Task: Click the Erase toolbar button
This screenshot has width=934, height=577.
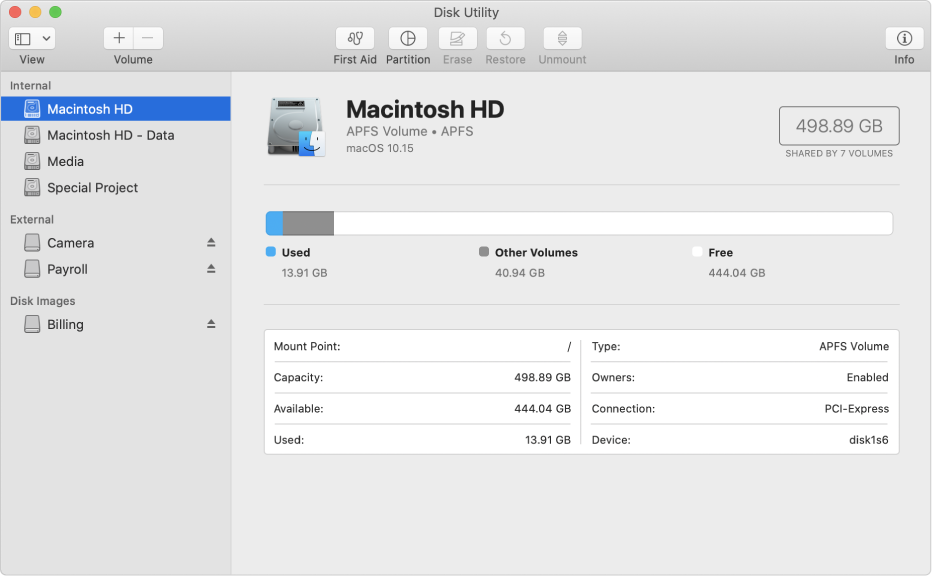Action: point(457,39)
